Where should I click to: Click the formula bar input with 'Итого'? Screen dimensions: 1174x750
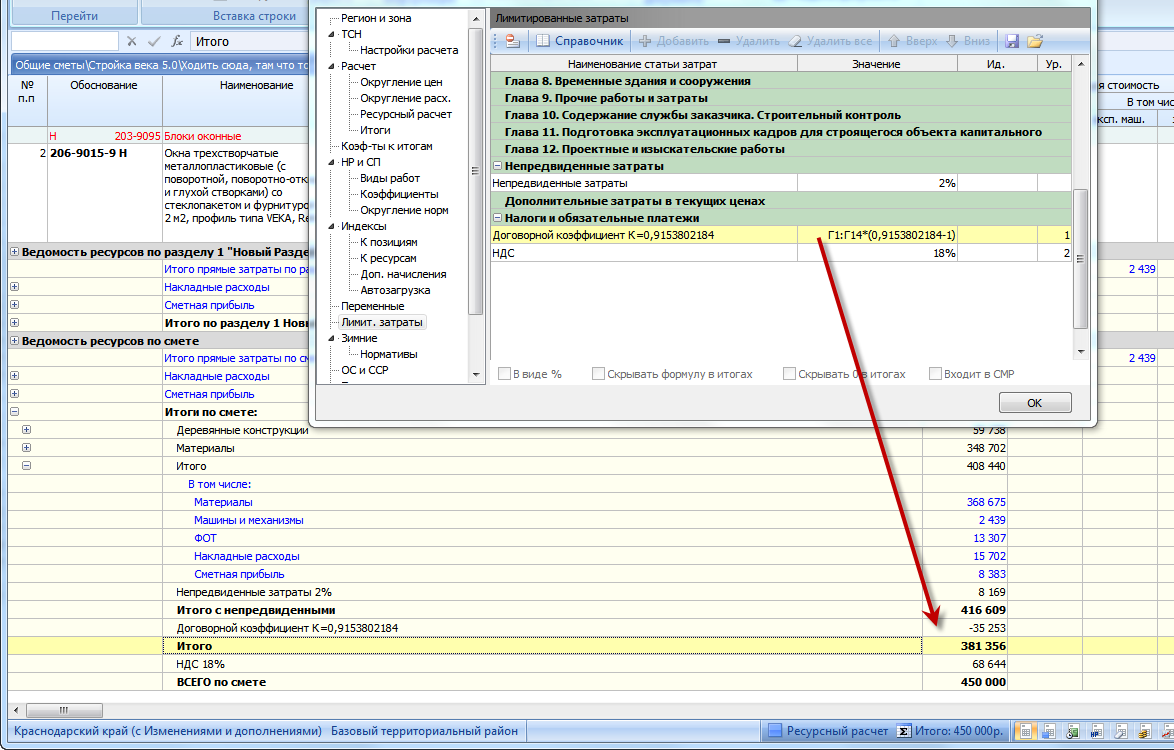click(x=250, y=41)
